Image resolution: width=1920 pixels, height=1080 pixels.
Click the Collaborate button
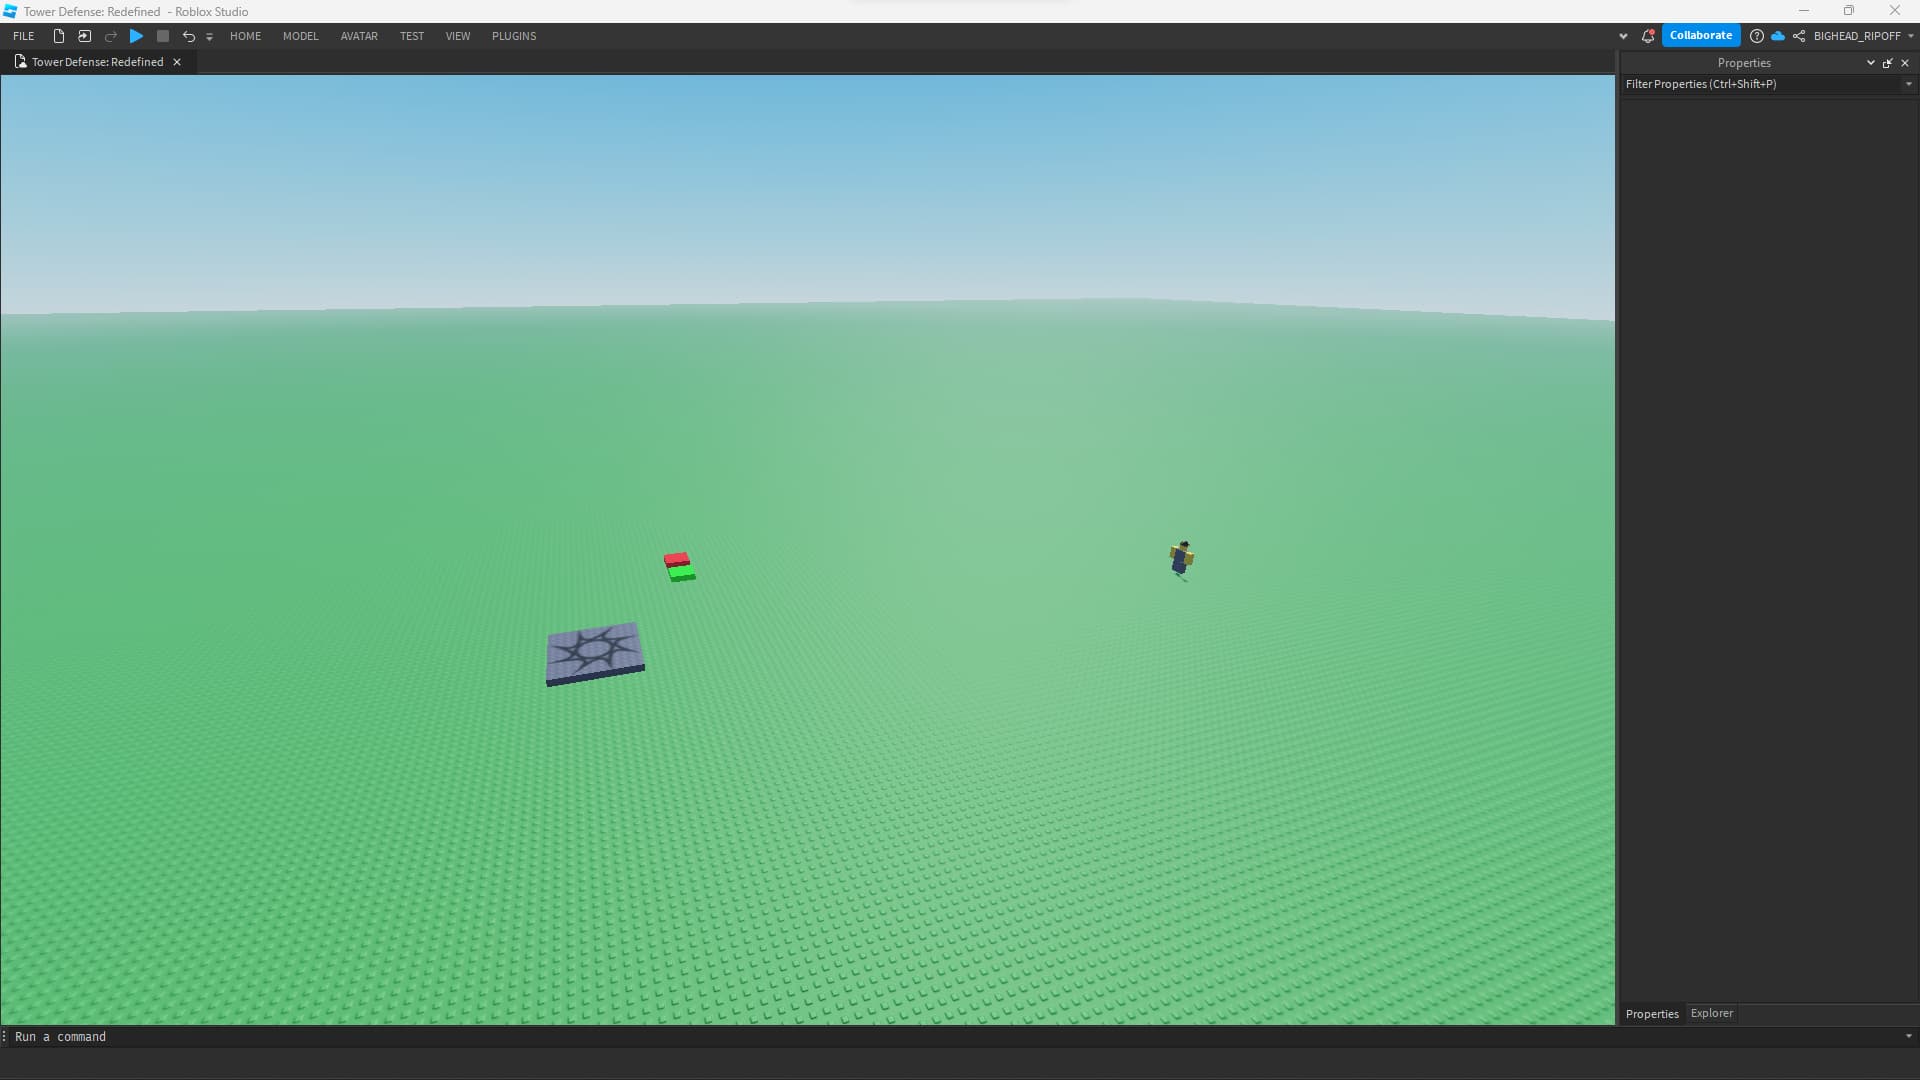tap(1700, 35)
